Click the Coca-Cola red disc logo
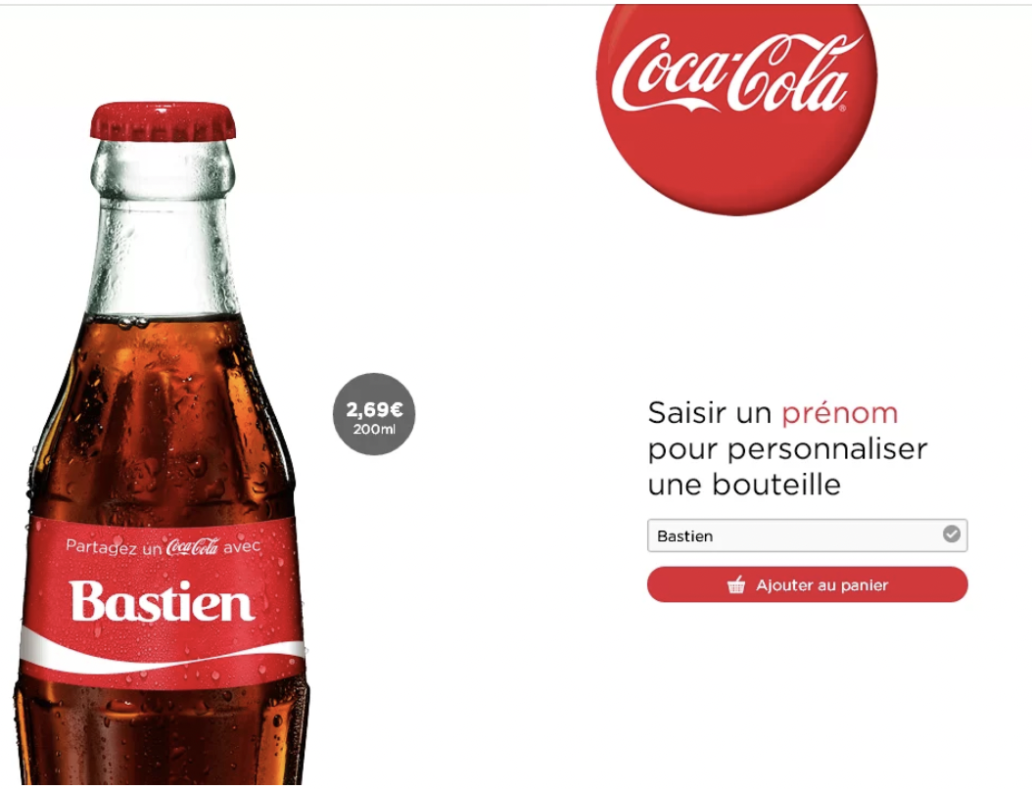Screen dimensions: 1032x789 (736, 109)
